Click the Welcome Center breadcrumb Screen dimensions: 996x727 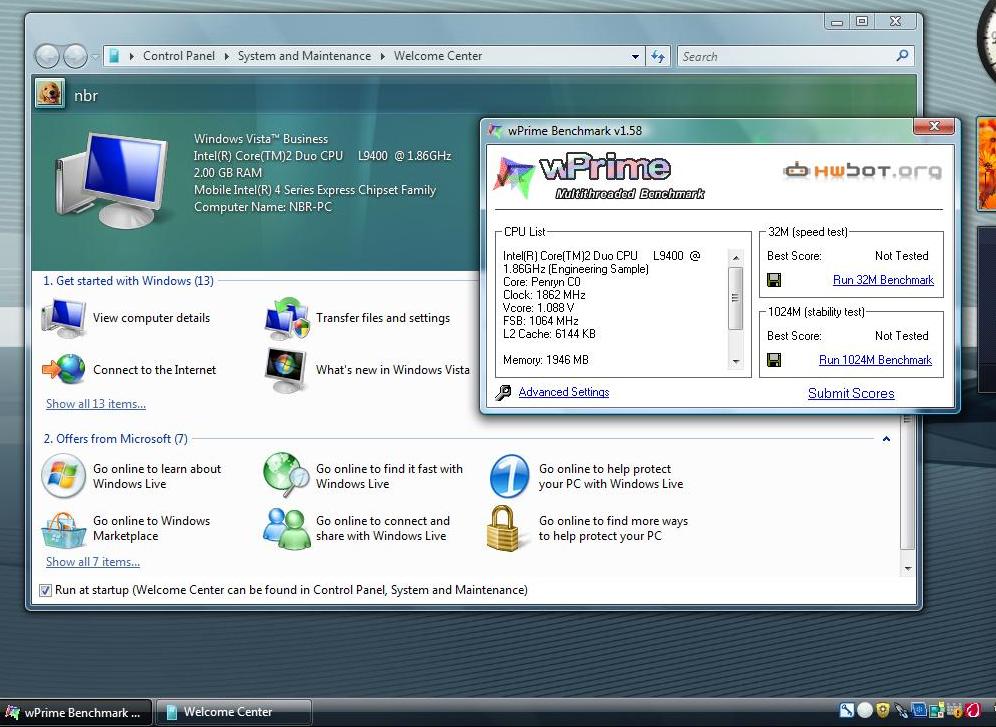[x=438, y=56]
